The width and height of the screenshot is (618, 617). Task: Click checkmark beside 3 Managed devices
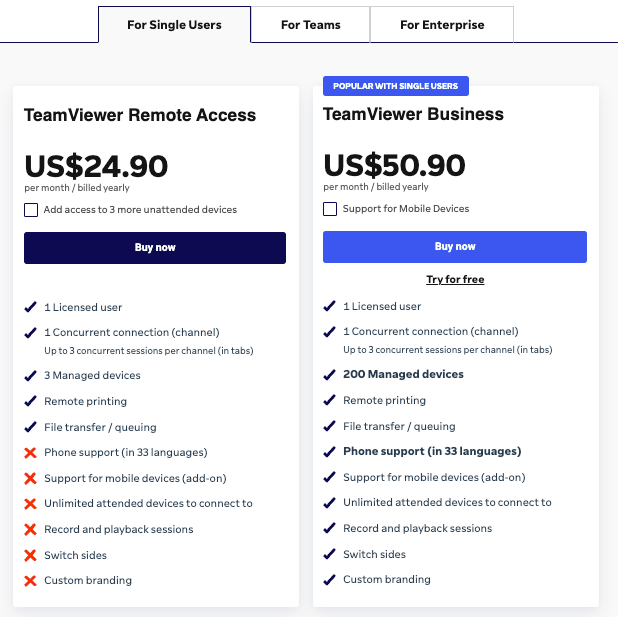[31, 375]
